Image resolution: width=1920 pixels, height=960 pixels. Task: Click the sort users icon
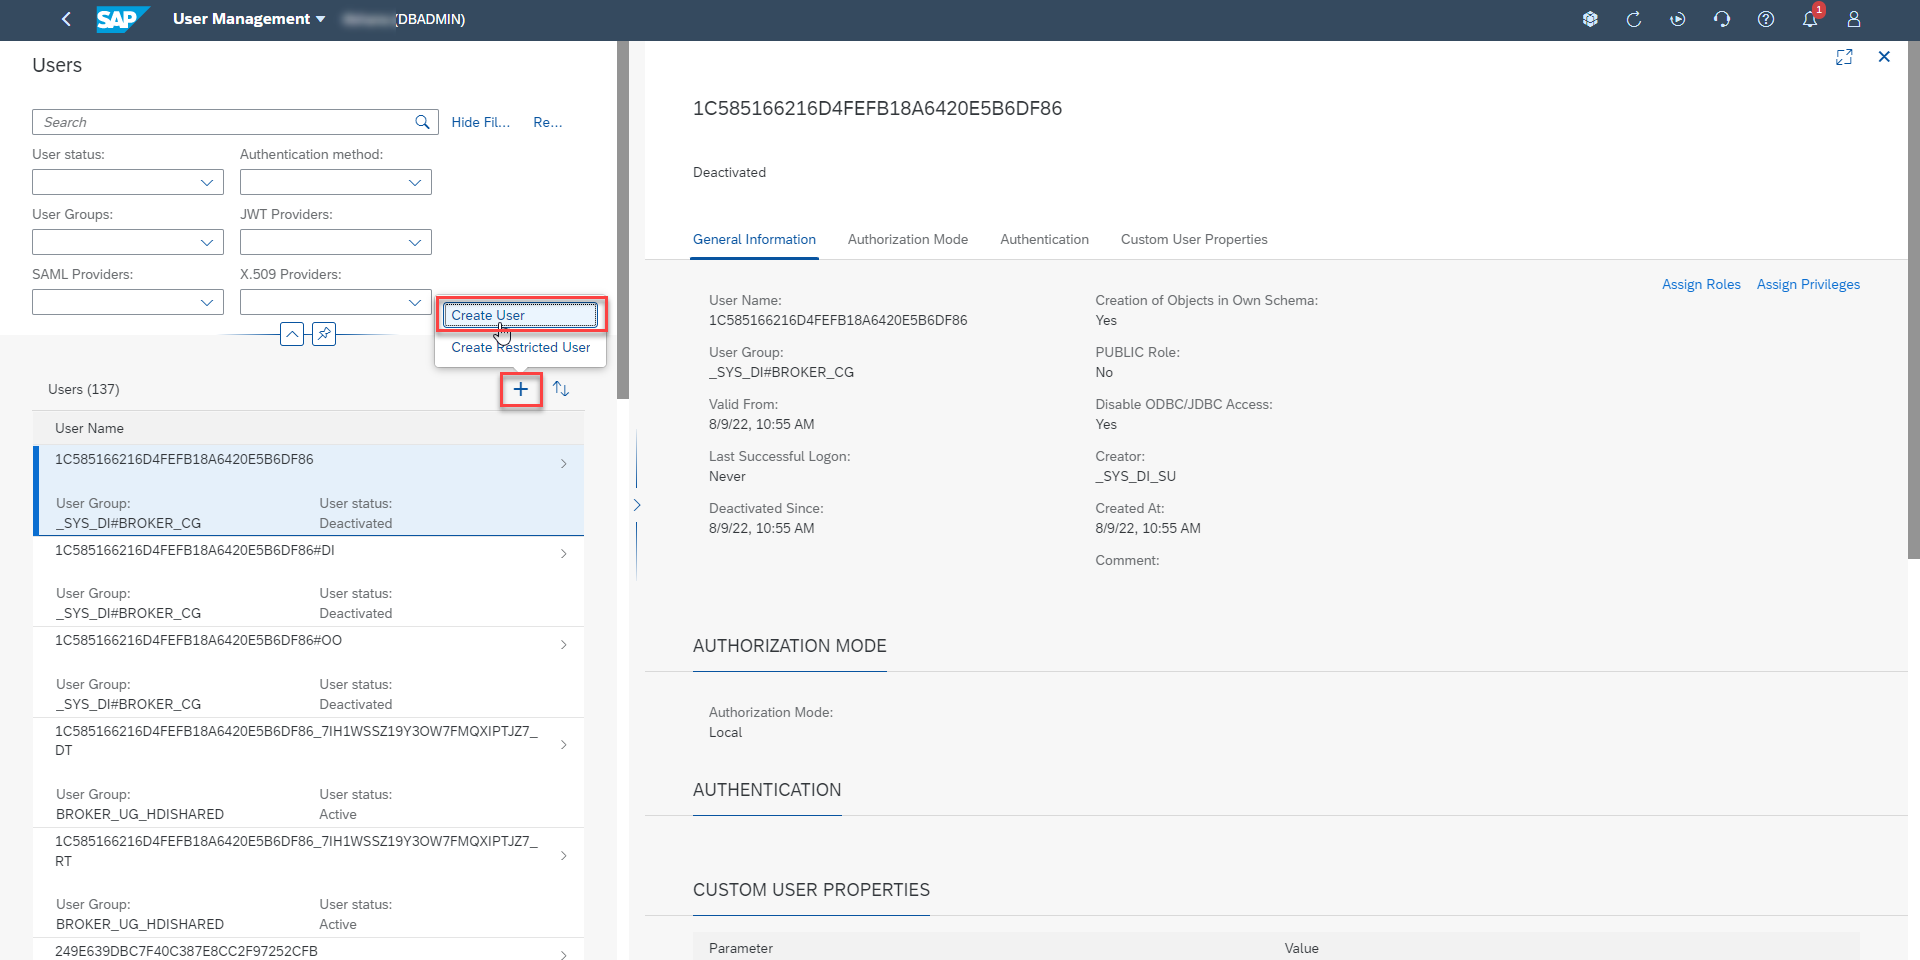pos(561,389)
